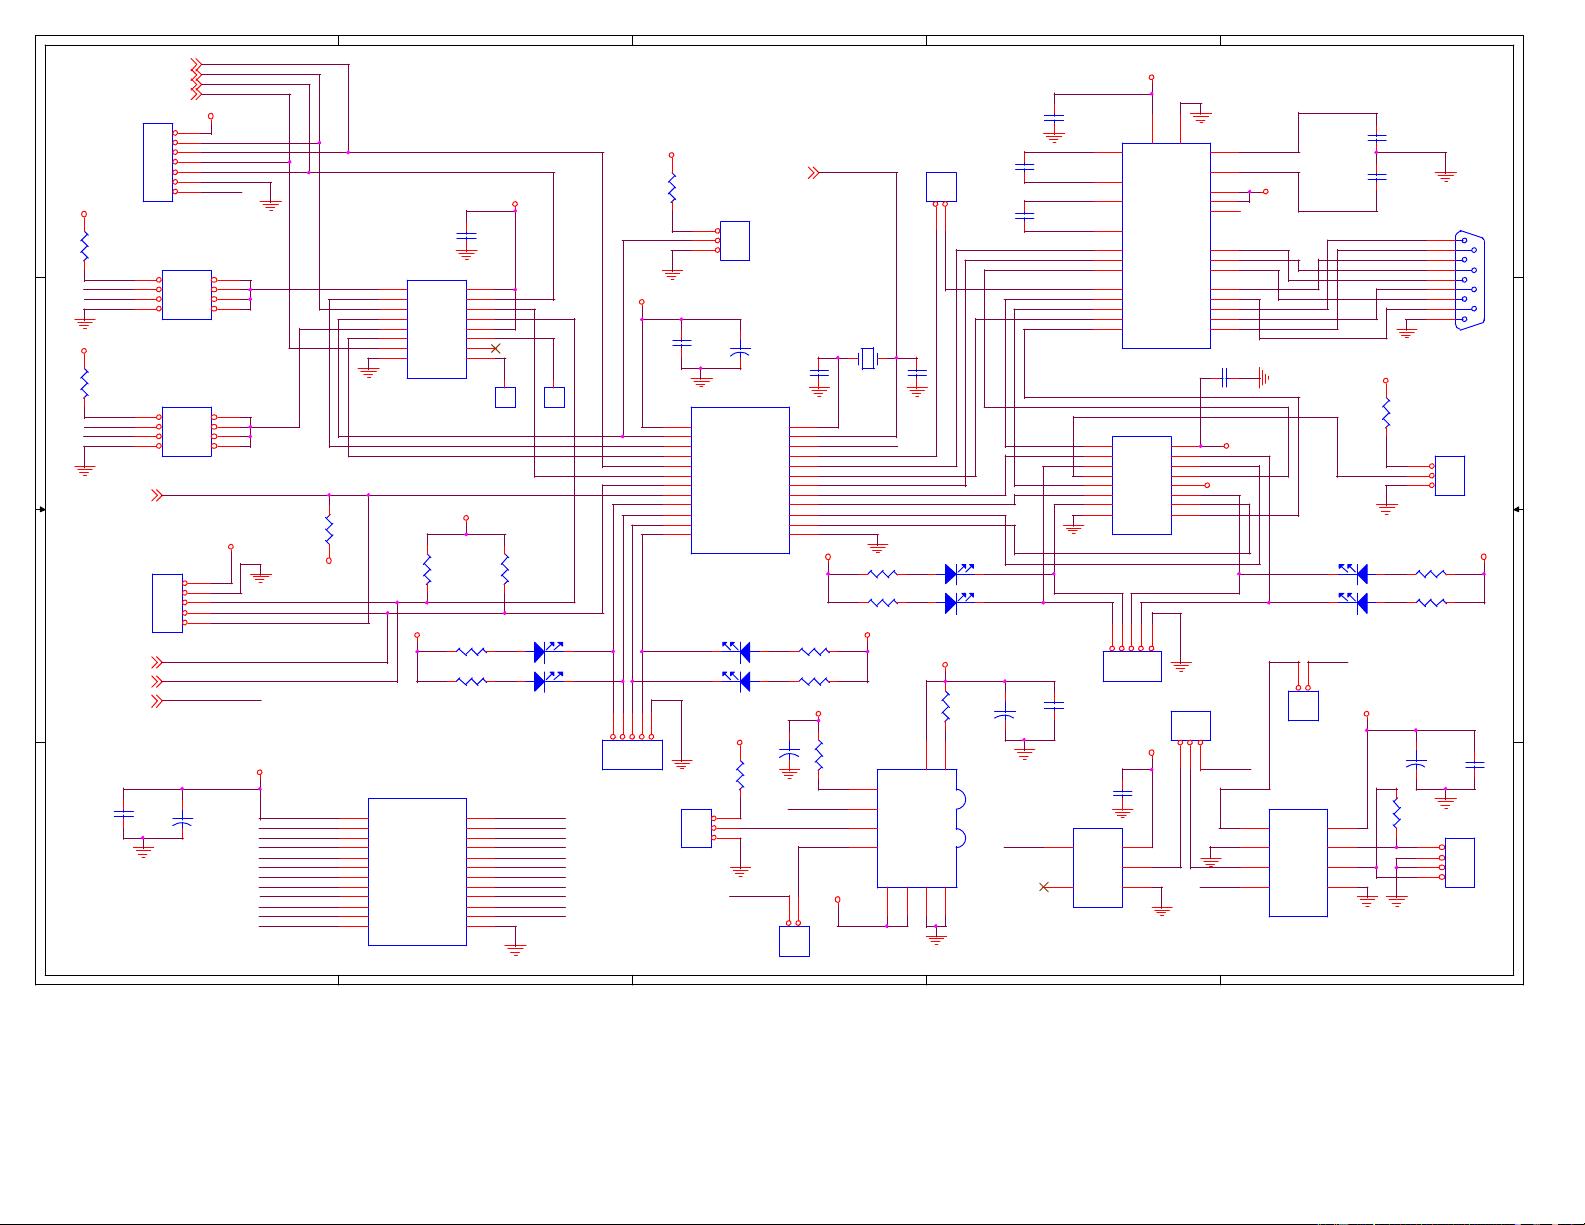
Task: Click the IC with two semicircle bumps
Action: click(917, 828)
